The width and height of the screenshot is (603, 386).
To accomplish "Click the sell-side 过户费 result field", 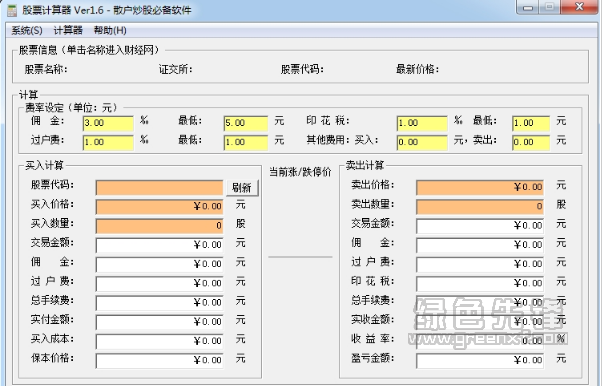I will tap(480, 264).
